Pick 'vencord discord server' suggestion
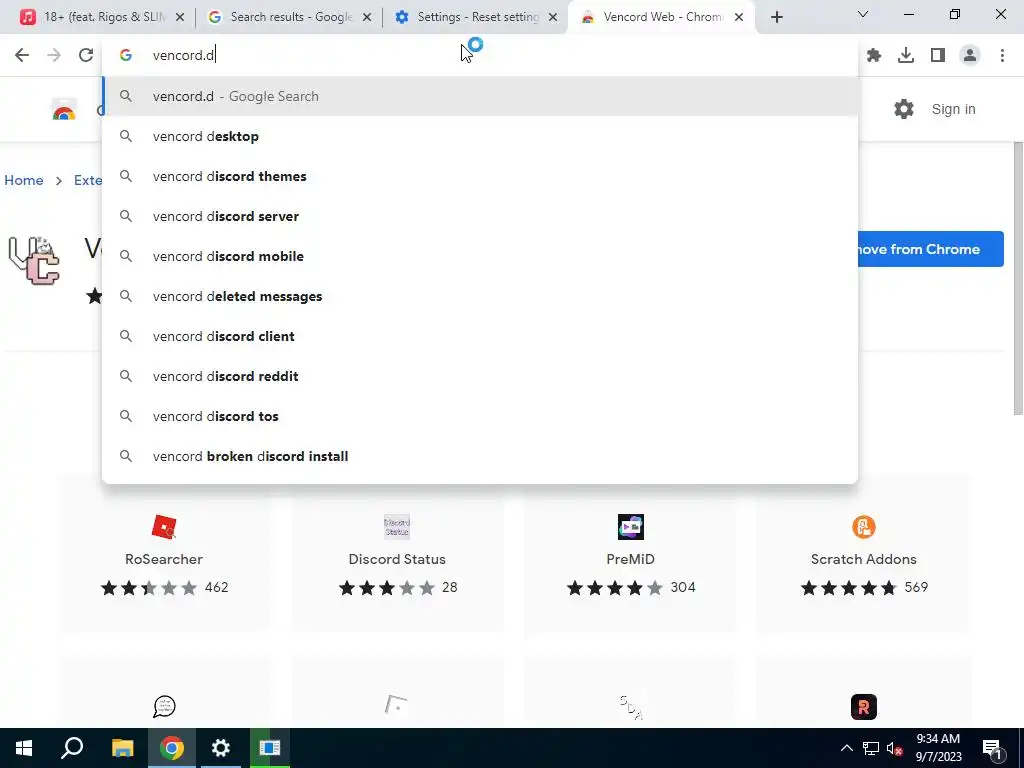This screenshot has height=768, width=1024. [480, 216]
